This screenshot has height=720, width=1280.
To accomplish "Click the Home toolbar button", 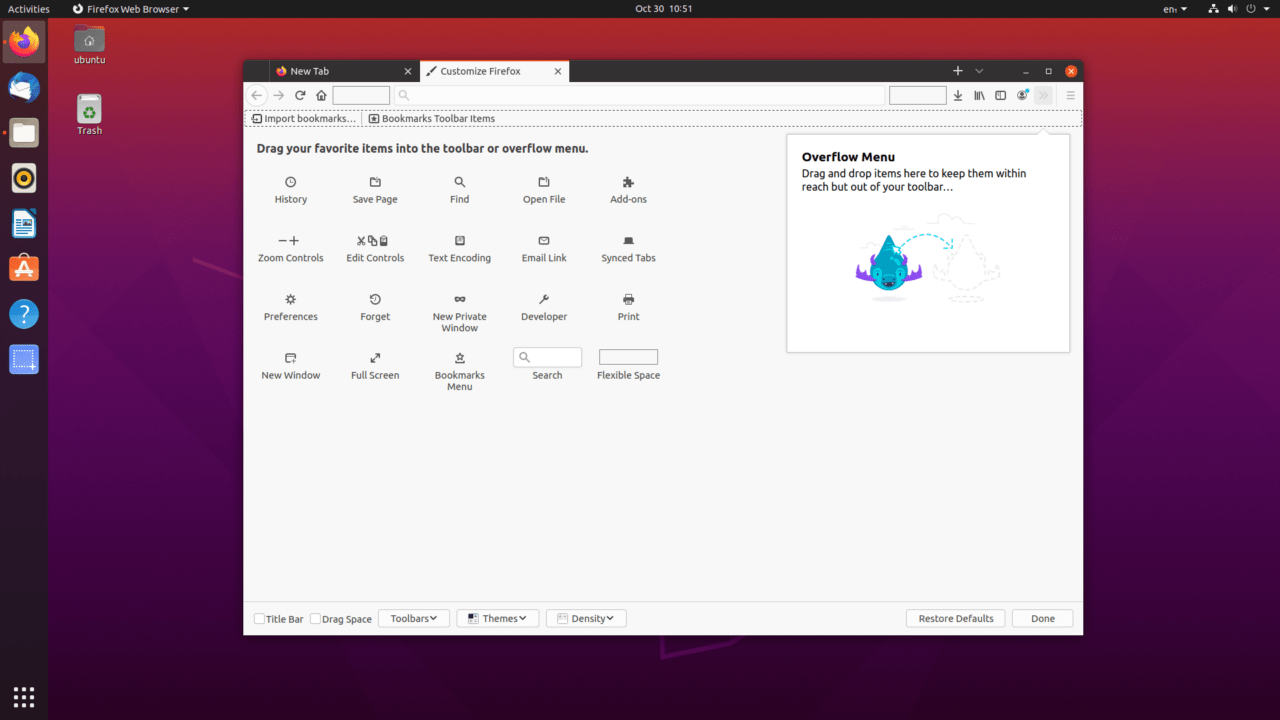I will pos(321,95).
